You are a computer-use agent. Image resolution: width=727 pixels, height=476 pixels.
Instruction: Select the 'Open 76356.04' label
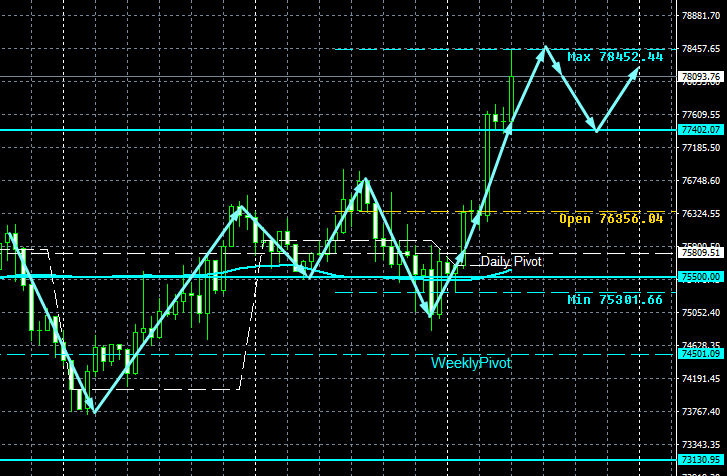pyautogui.click(x=611, y=219)
